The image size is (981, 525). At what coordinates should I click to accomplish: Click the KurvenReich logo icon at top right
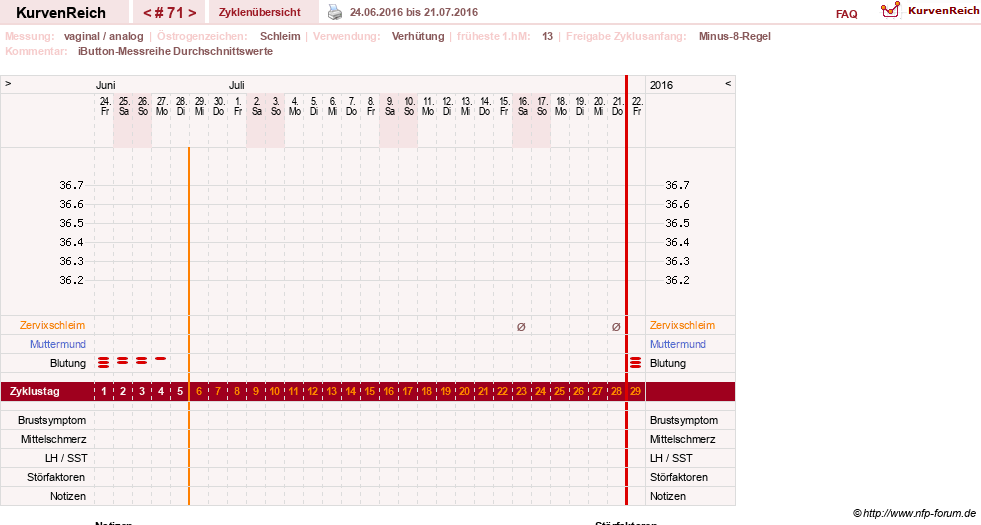coord(890,9)
